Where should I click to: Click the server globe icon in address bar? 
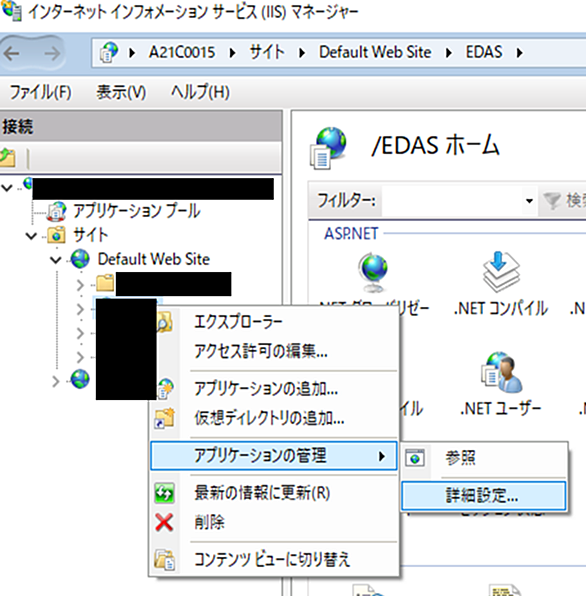109,52
